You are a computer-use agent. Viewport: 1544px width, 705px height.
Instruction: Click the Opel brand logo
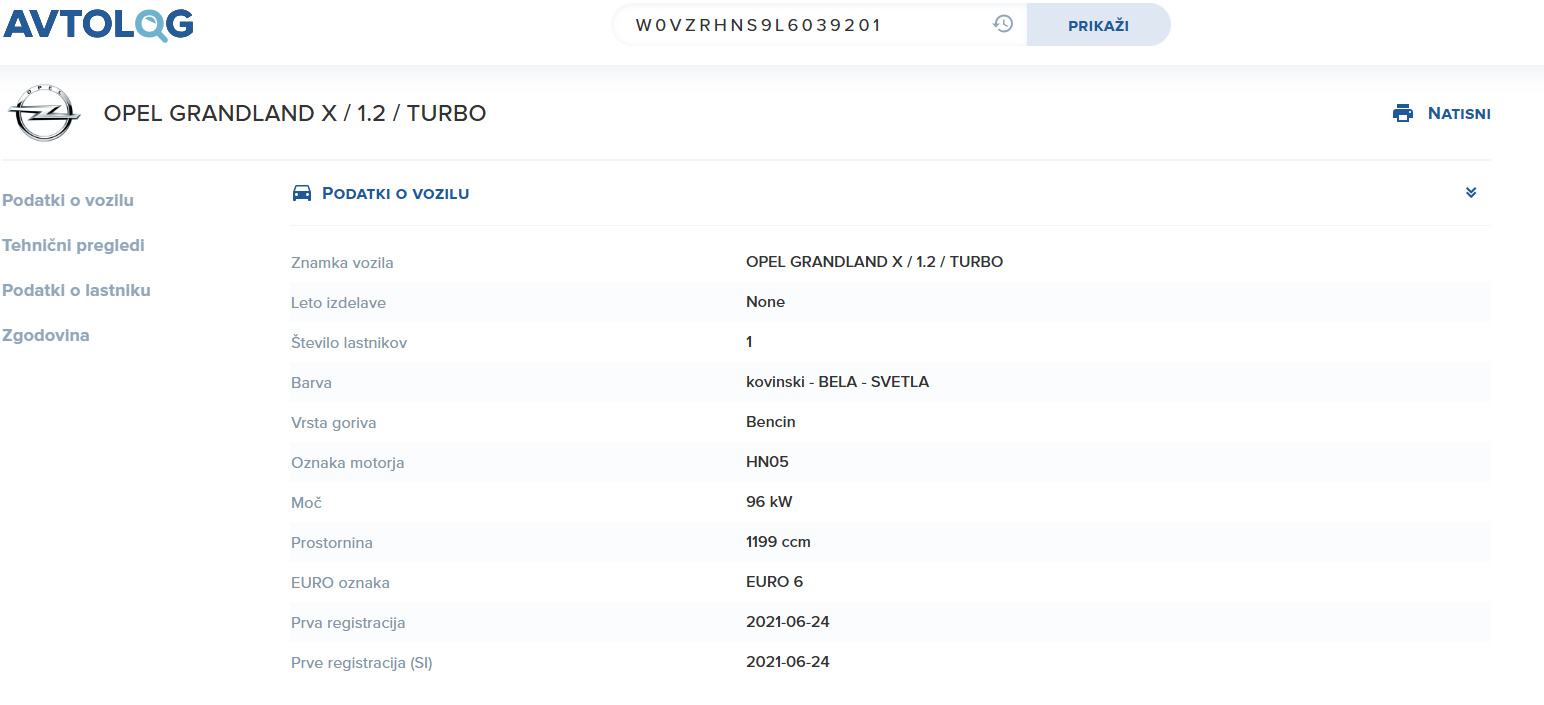pos(44,113)
